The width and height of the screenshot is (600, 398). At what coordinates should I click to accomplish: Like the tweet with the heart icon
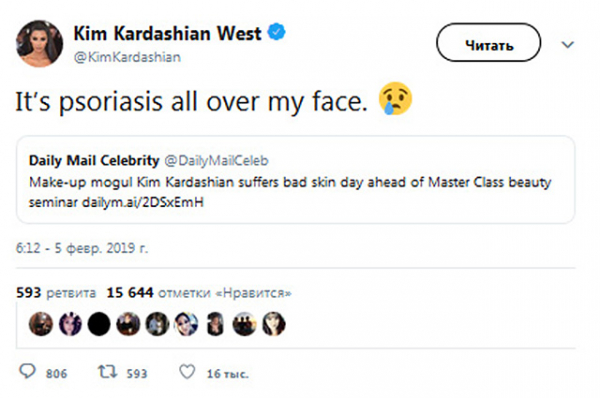click(187, 372)
